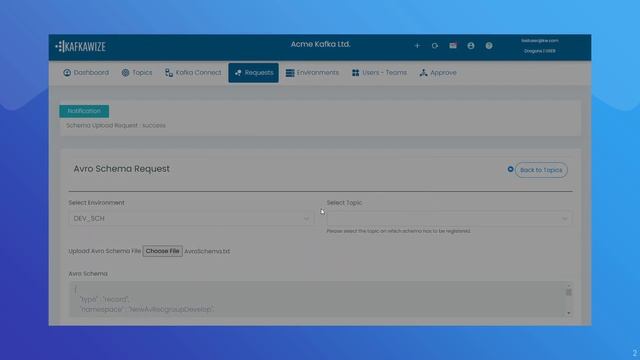The height and width of the screenshot is (360, 640).
Task: Click the help question mark icon
Action: [489, 46]
